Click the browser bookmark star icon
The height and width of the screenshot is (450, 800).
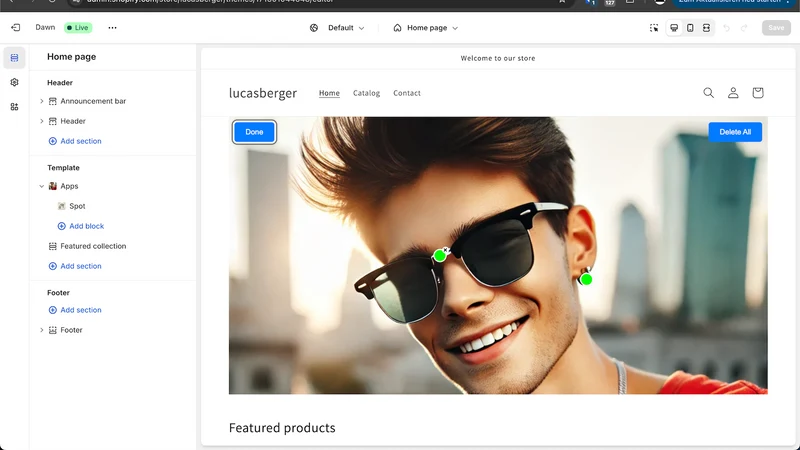coord(562,2)
